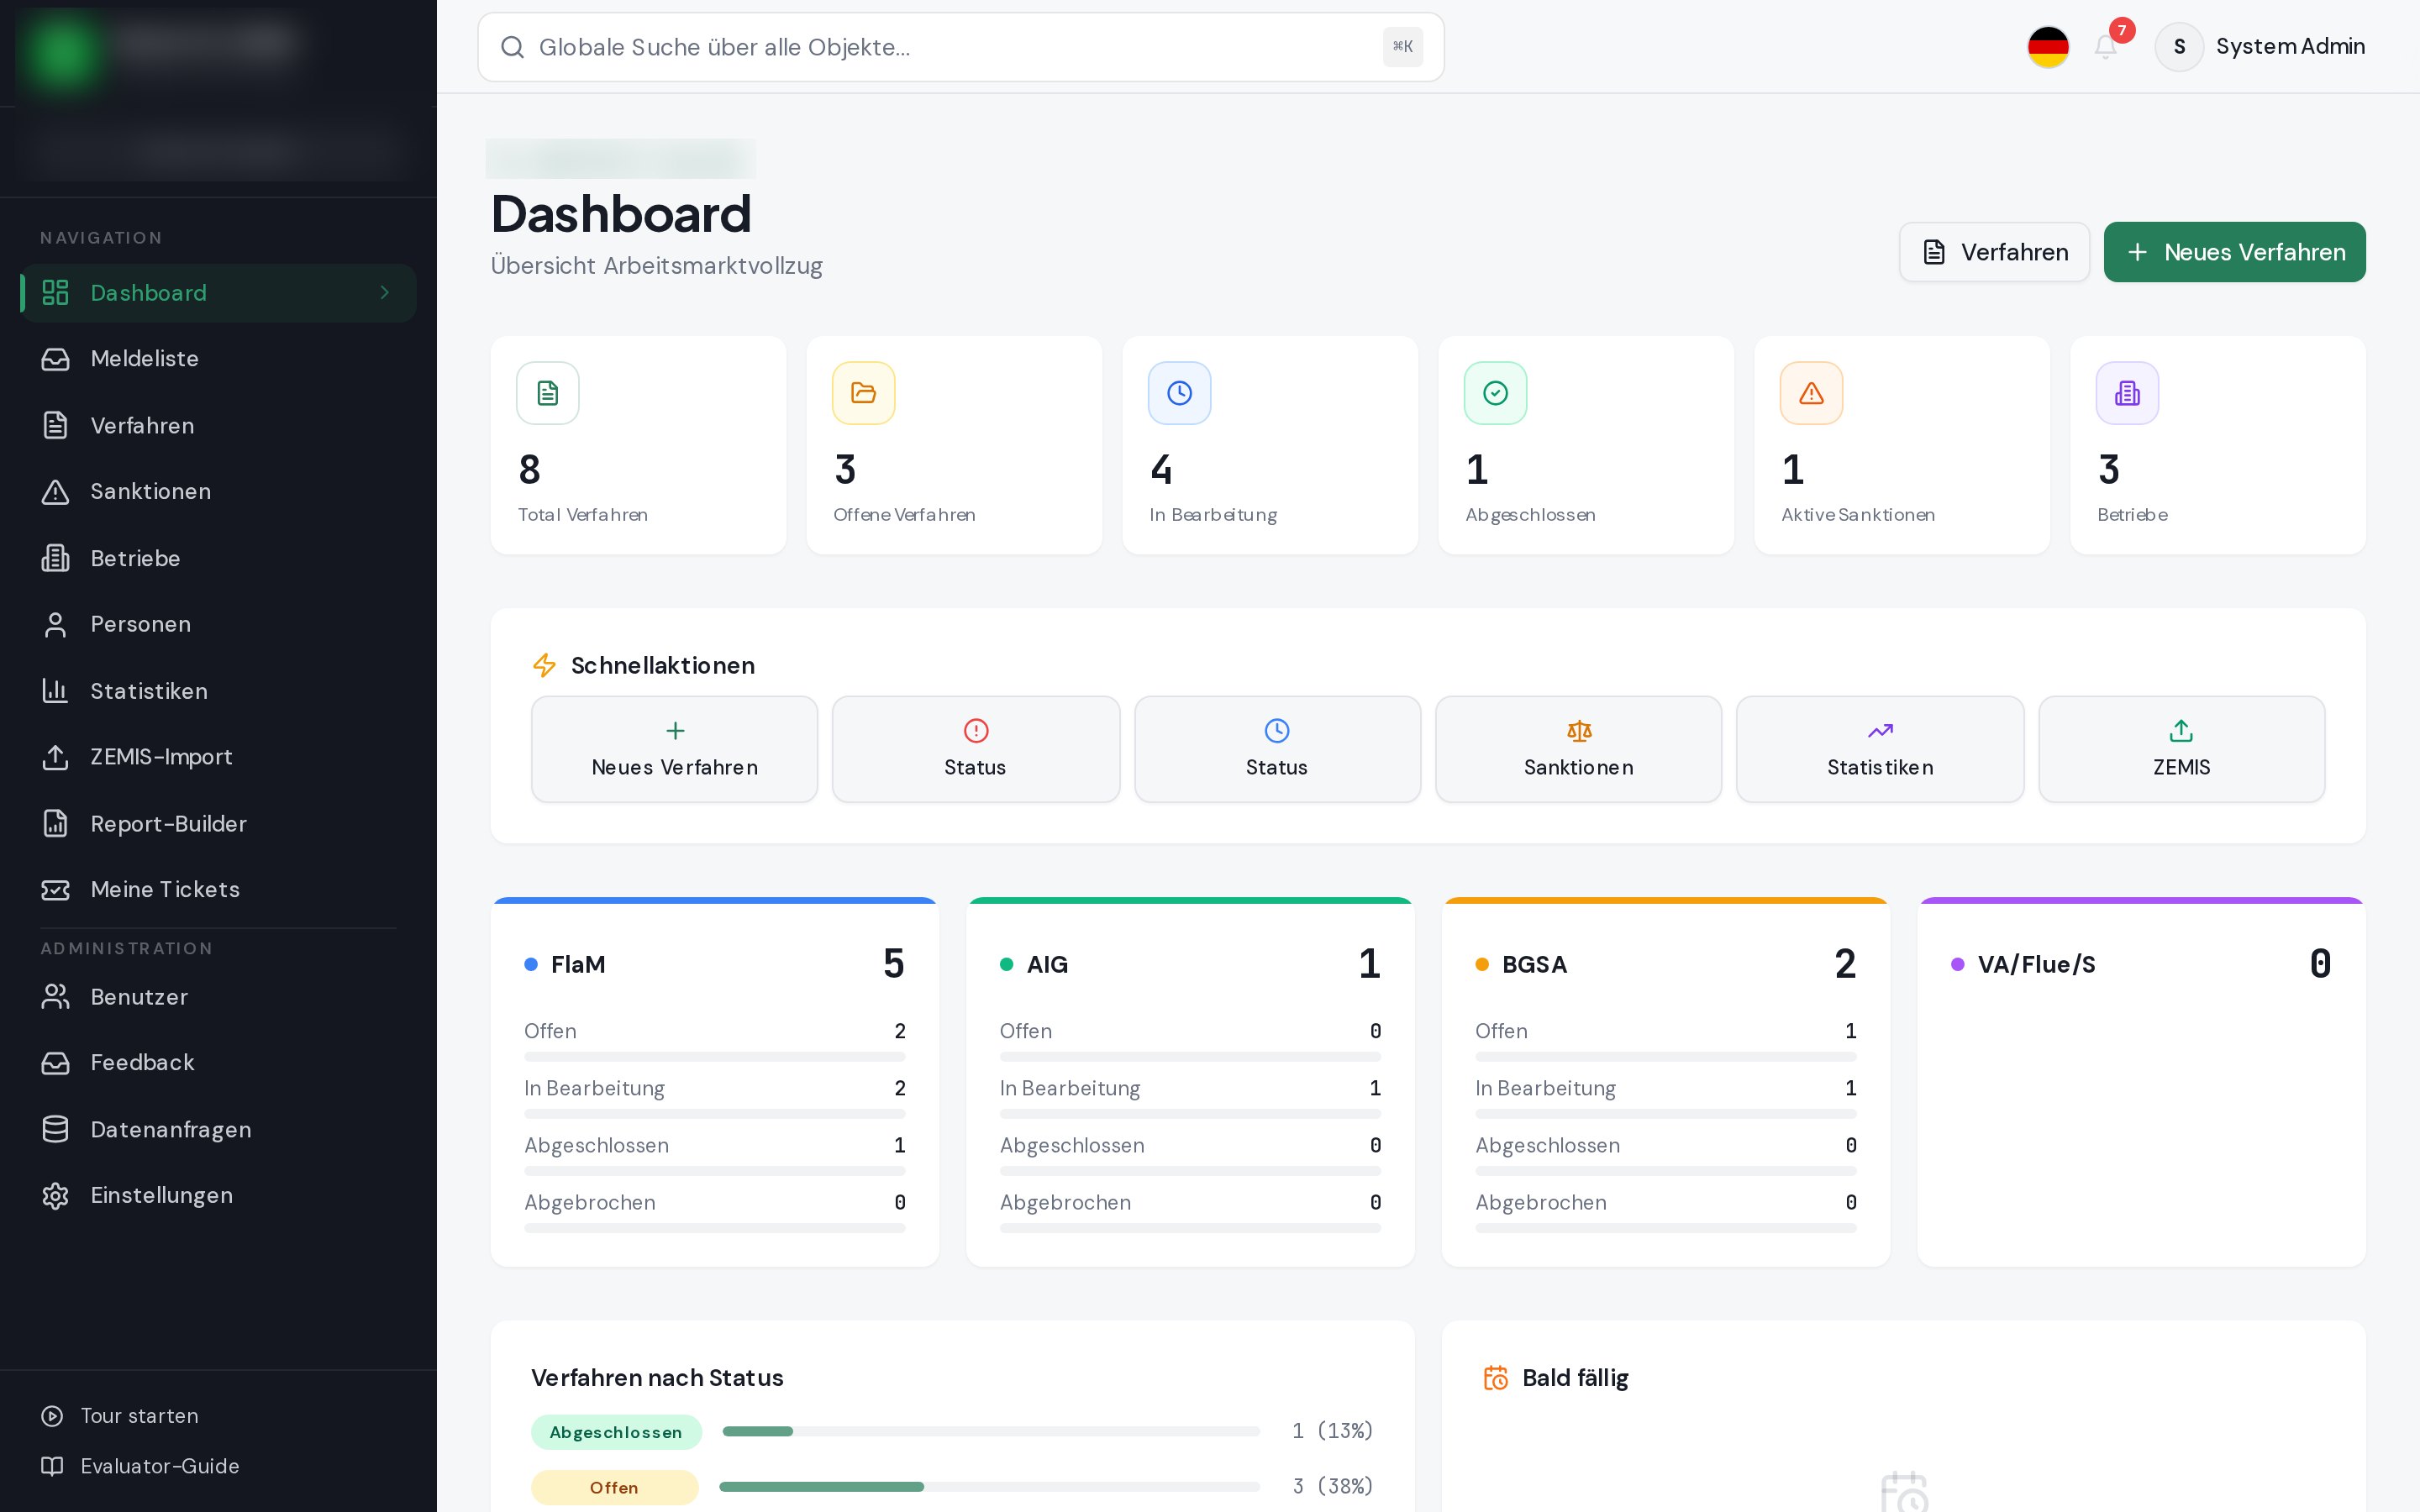Click the Offene Verfahren folder icon
Image resolution: width=2420 pixels, height=1512 pixels.
click(864, 393)
